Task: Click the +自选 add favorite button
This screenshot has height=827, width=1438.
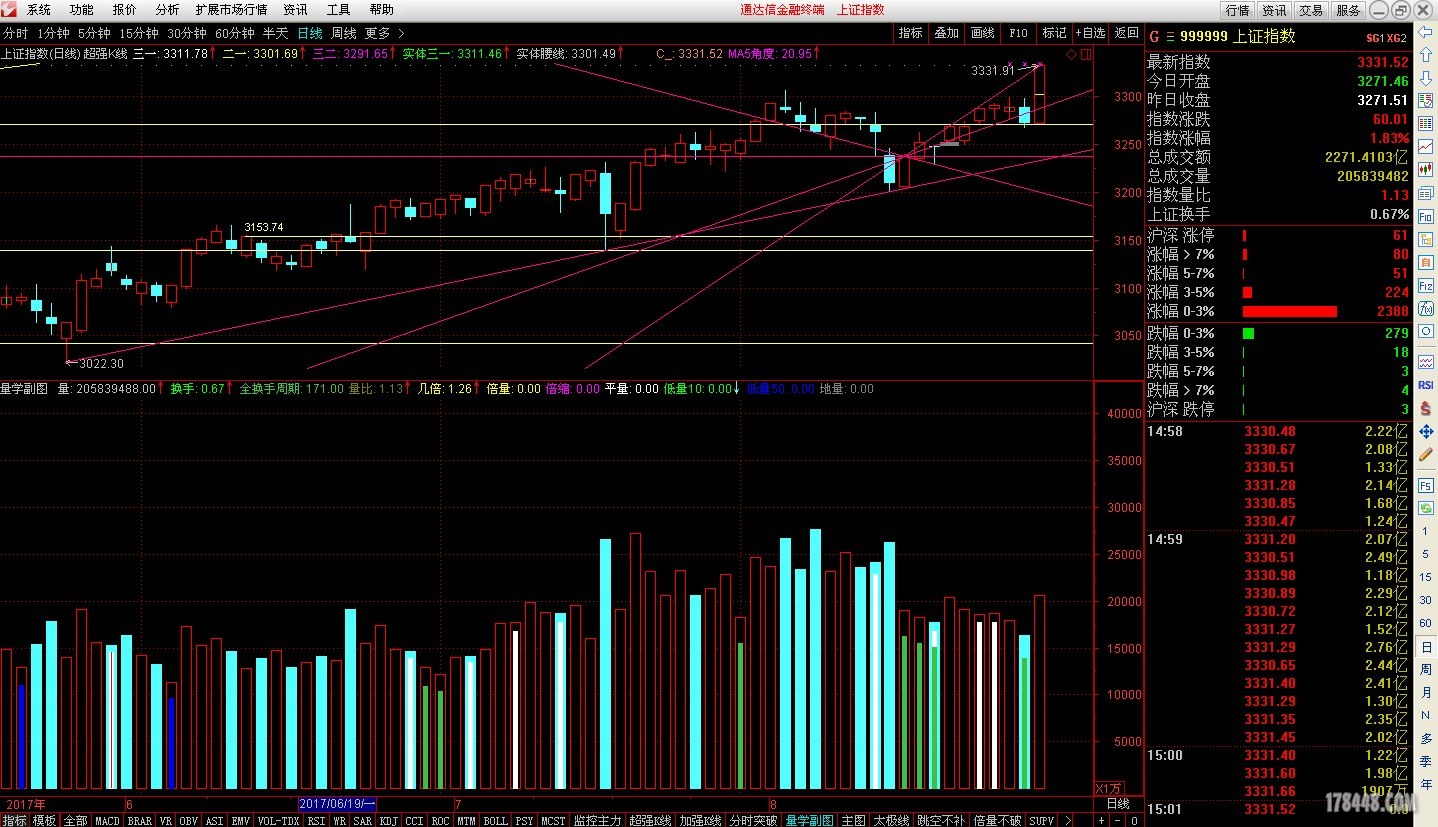Action: (1090, 33)
